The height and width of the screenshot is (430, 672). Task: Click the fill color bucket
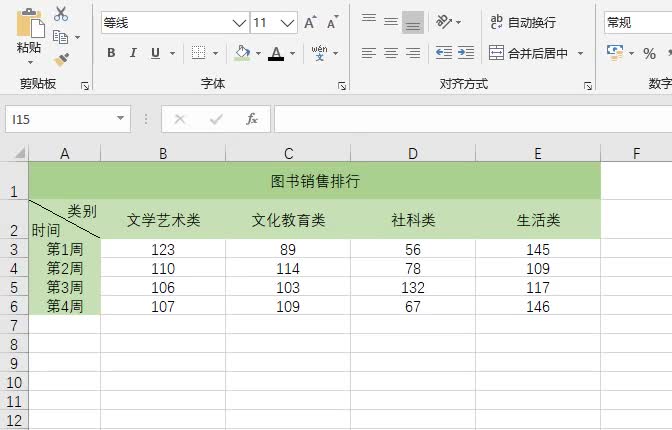(x=242, y=53)
